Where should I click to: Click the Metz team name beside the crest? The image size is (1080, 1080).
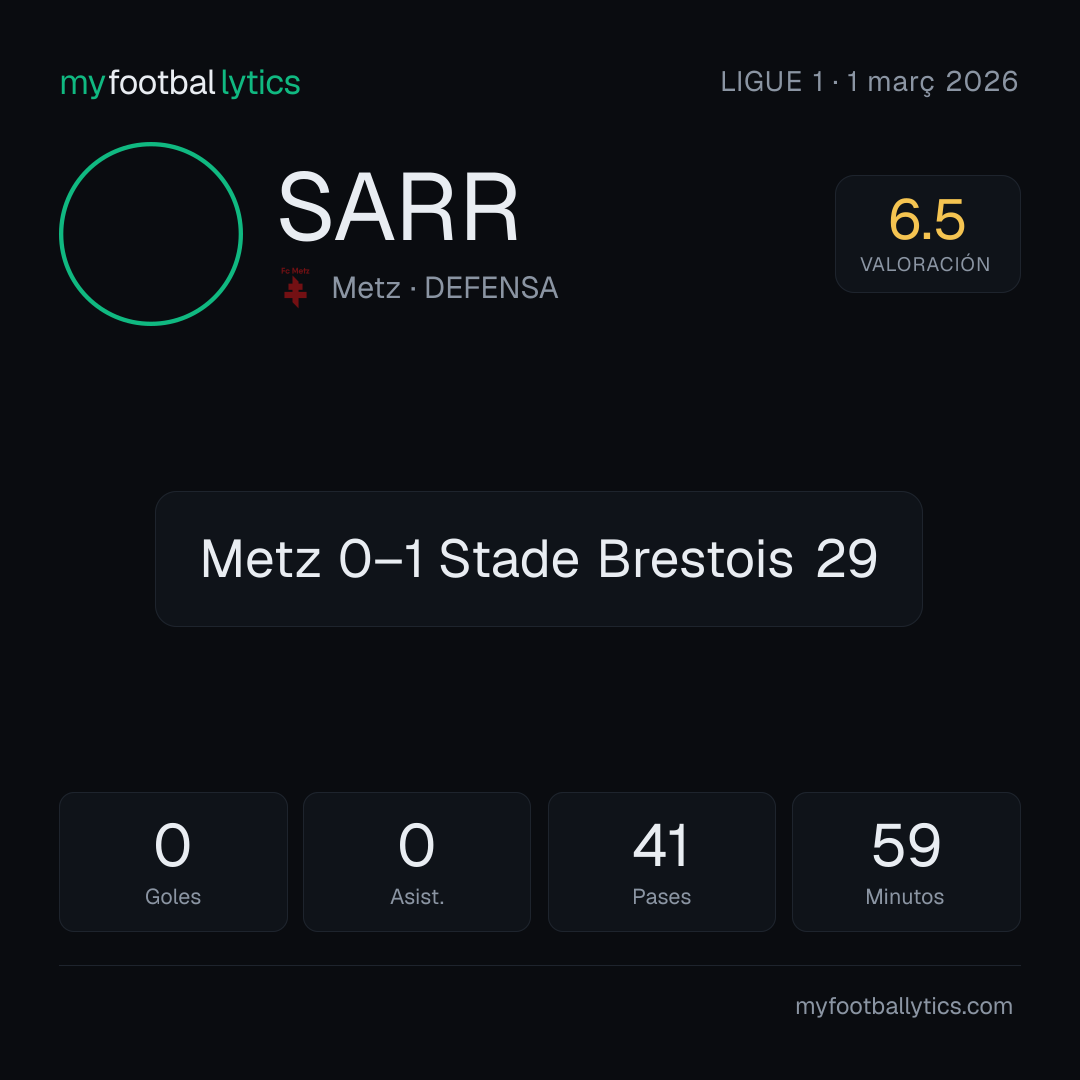pyautogui.click(x=366, y=288)
